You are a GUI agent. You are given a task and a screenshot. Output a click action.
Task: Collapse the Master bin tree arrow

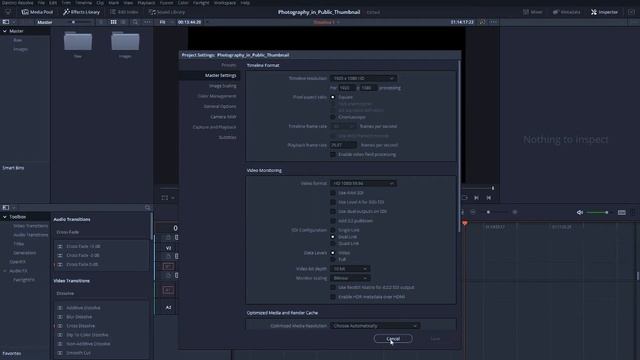[x=4, y=31]
